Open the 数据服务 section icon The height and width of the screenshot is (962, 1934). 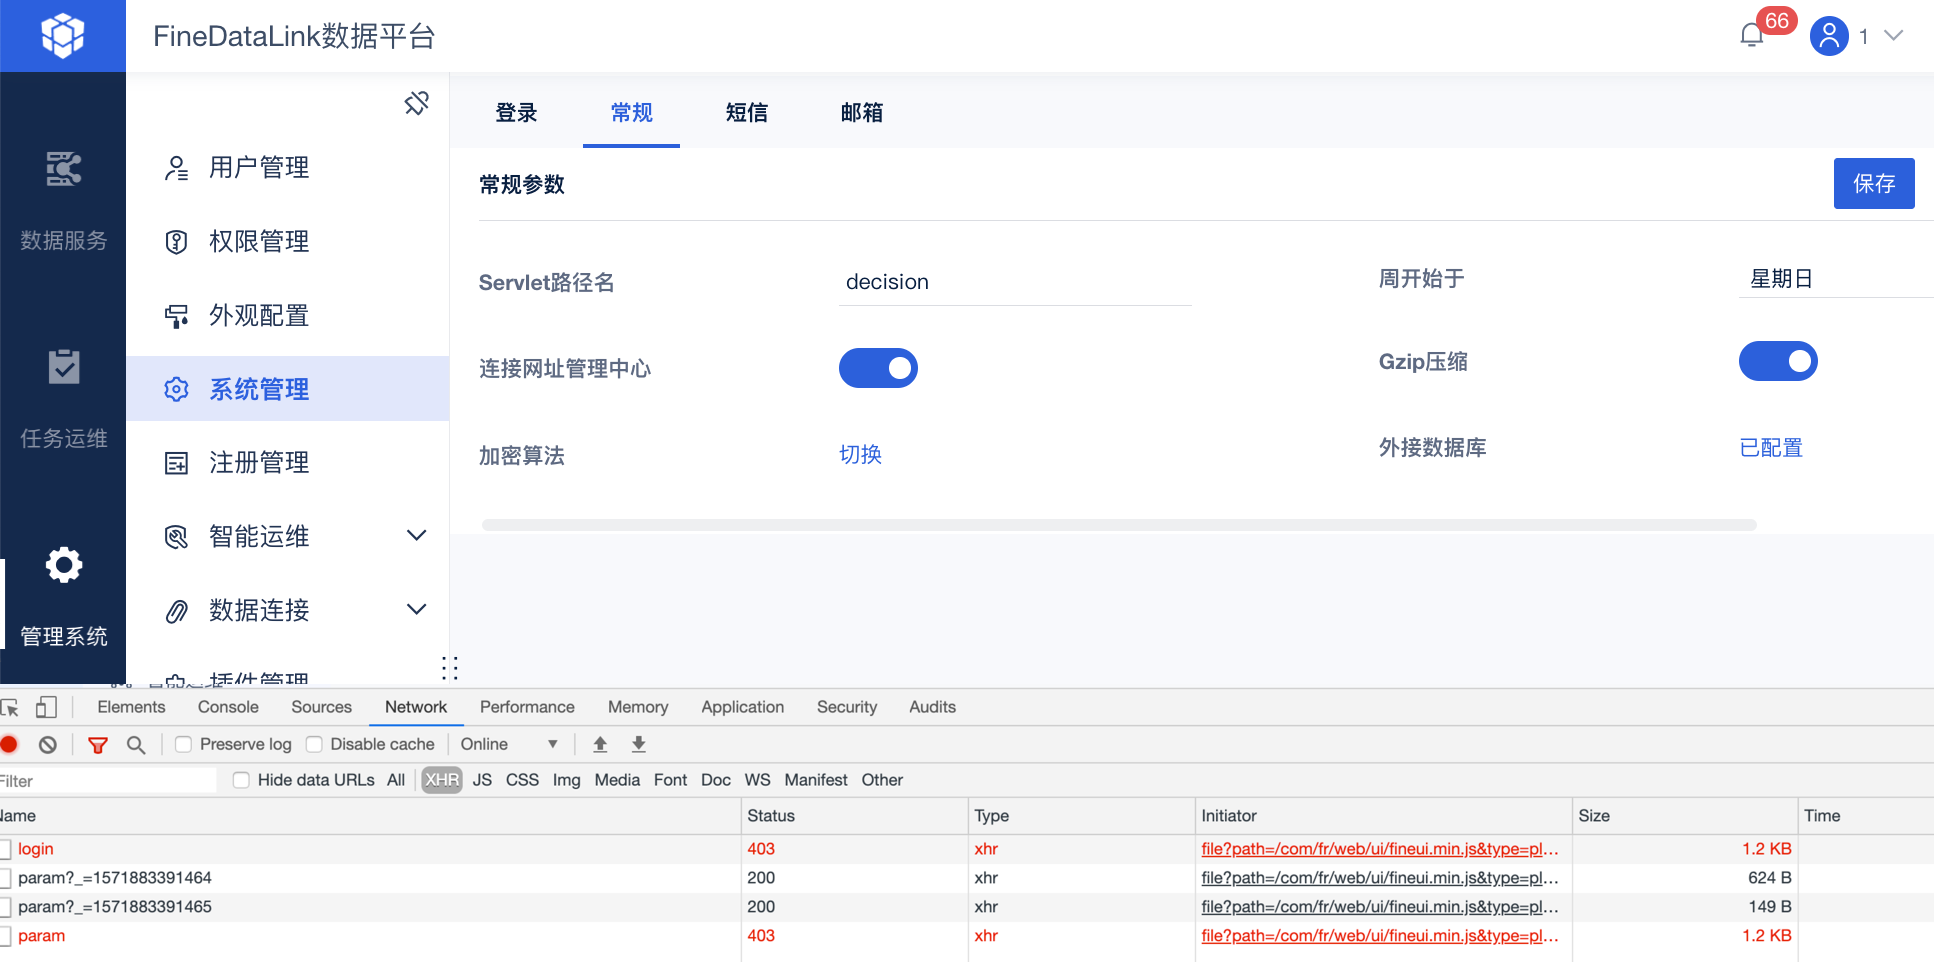[x=63, y=169]
